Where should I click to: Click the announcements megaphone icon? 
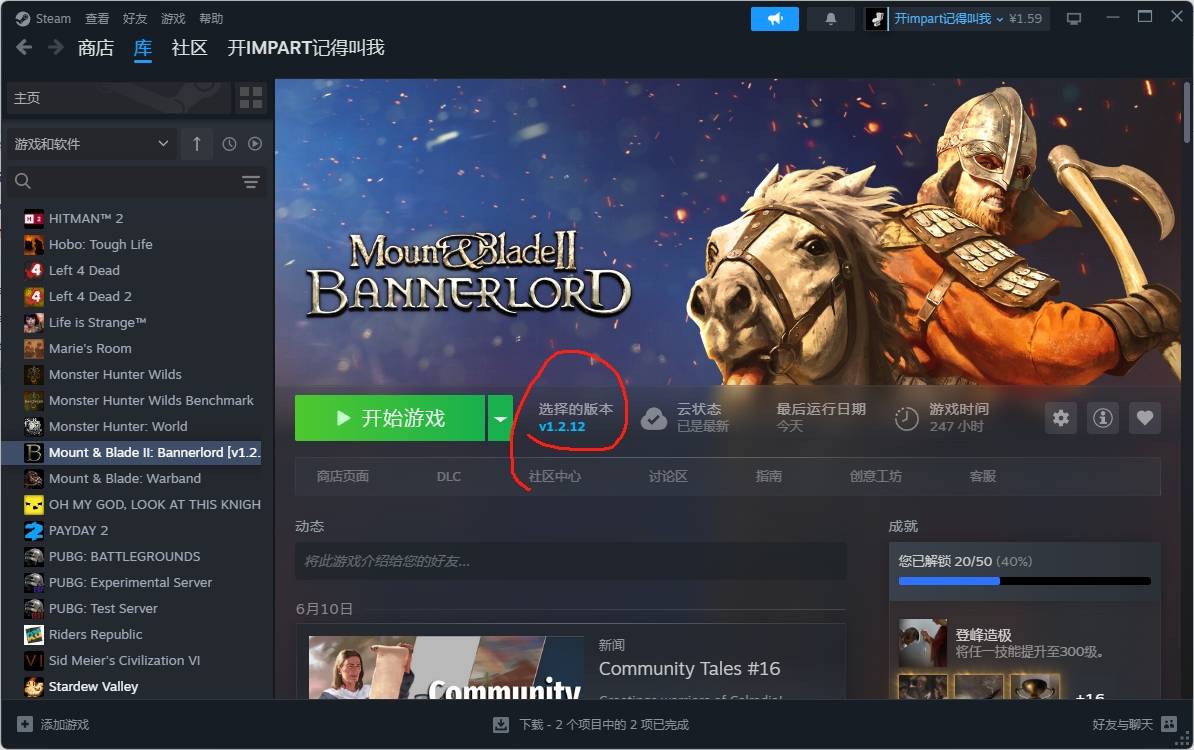point(774,19)
